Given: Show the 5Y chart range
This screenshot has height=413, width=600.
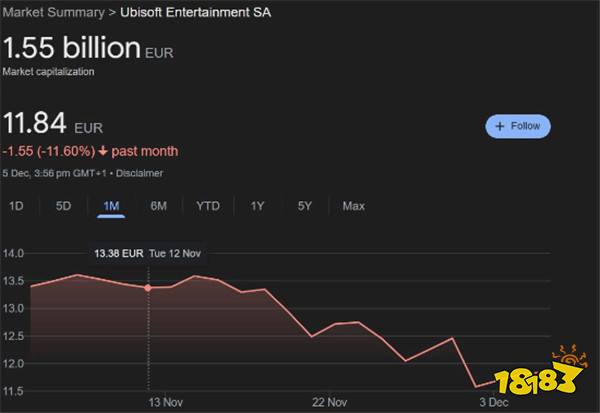Looking at the screenshot, I should point(305,206).
